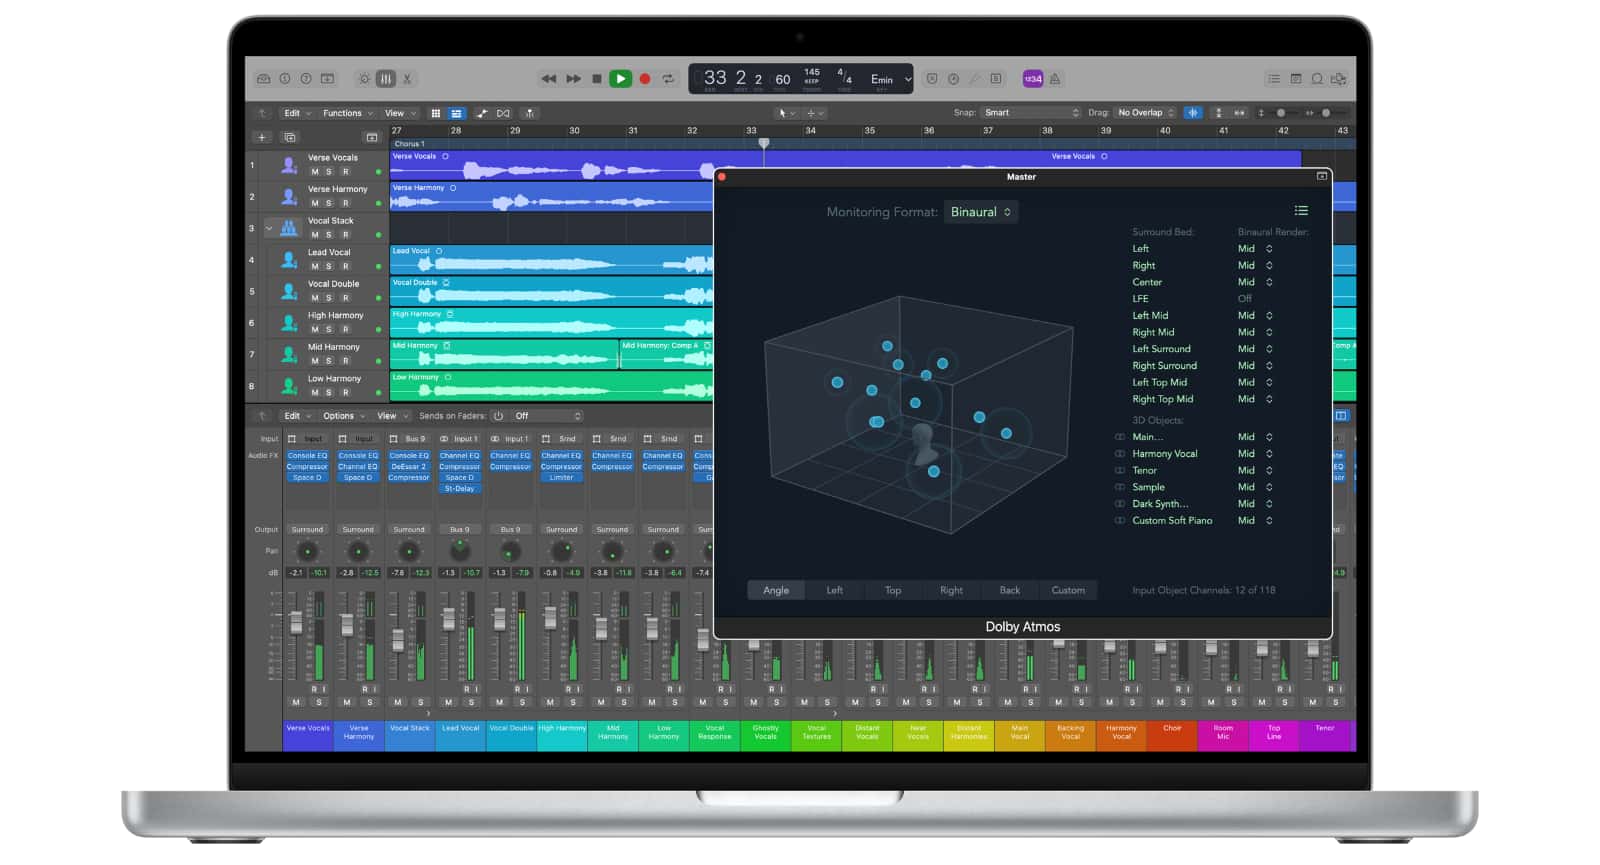Open the Scissors editors button
The image size is (1600, 865).
[x=407, y=79]
